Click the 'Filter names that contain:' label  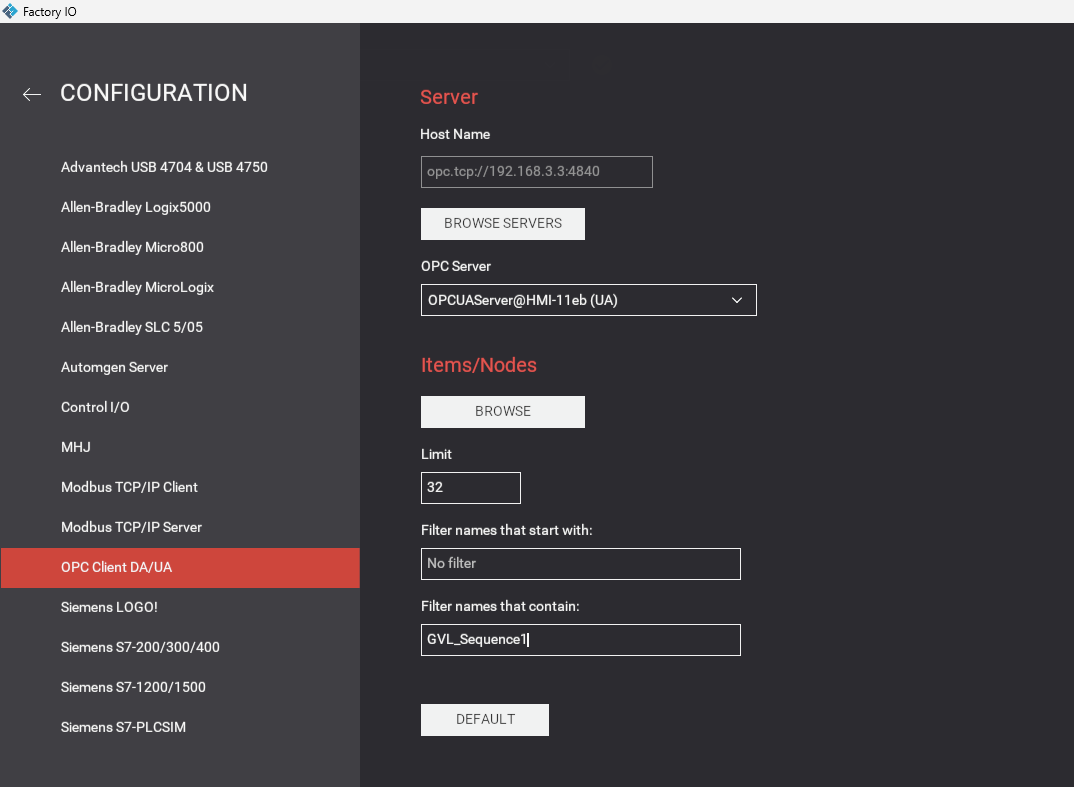[500, 606]
